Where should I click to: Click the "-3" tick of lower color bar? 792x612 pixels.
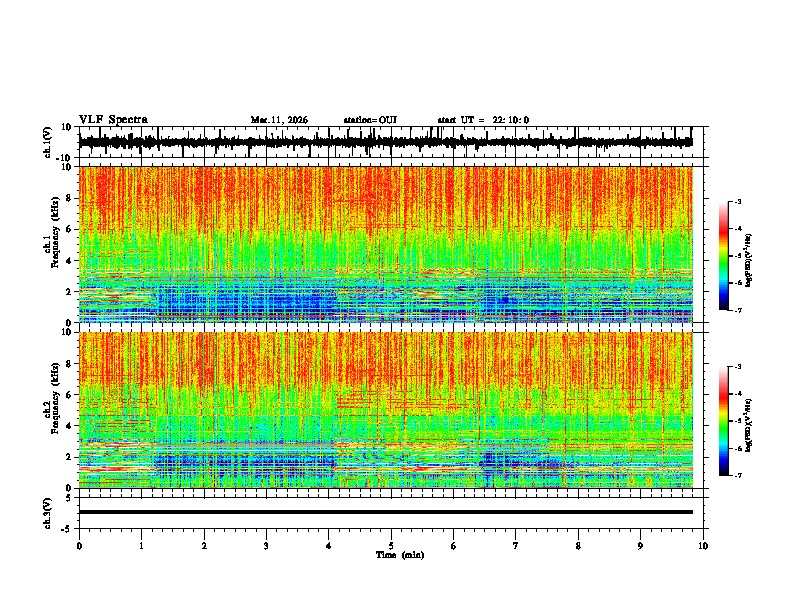[738, 367]
